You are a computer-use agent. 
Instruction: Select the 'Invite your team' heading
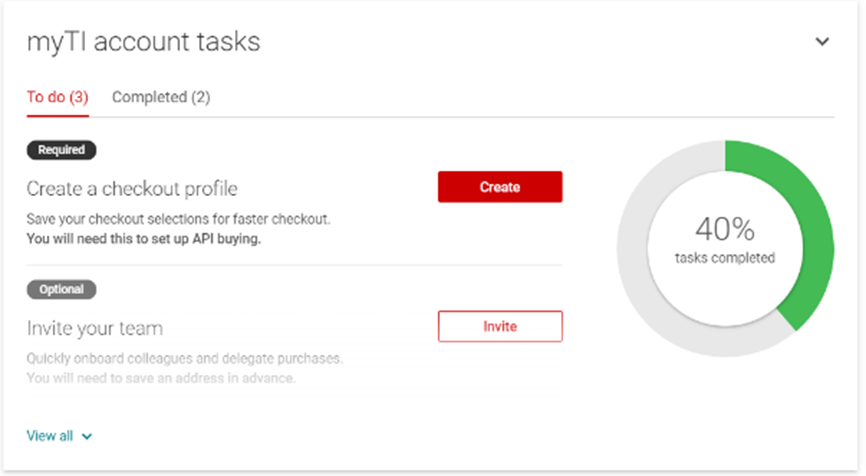95,329
